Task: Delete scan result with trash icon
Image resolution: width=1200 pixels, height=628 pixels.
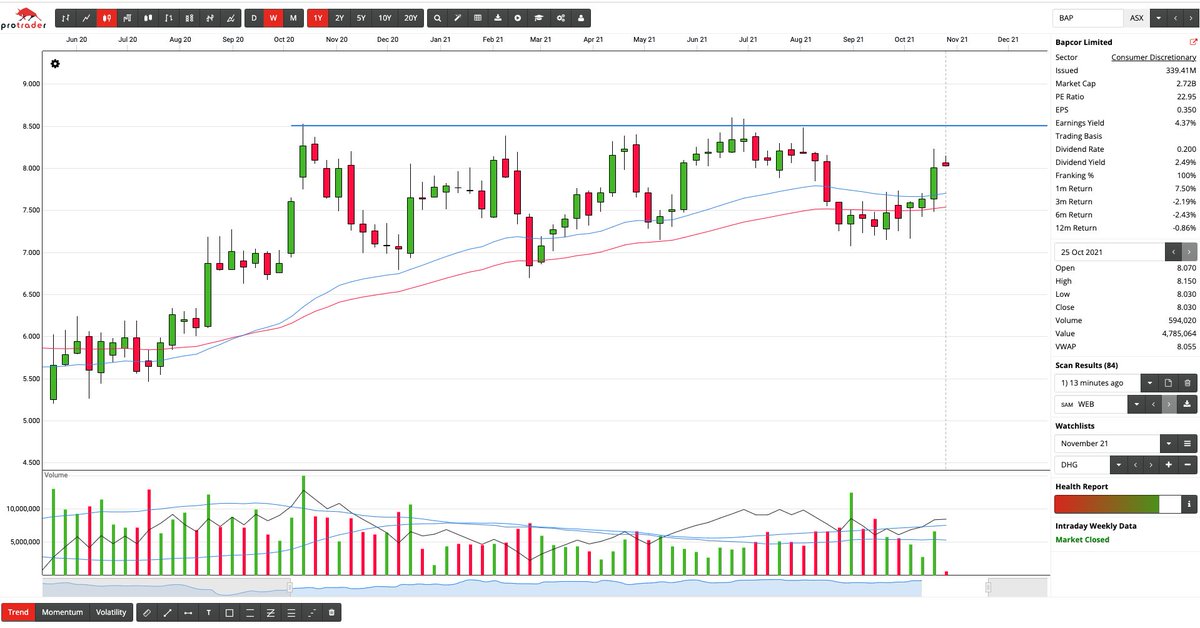Action: click(1187, 383)
